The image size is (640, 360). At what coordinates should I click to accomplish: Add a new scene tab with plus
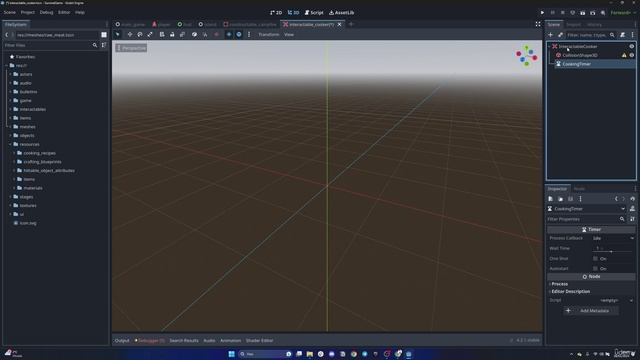coord(351,24)
